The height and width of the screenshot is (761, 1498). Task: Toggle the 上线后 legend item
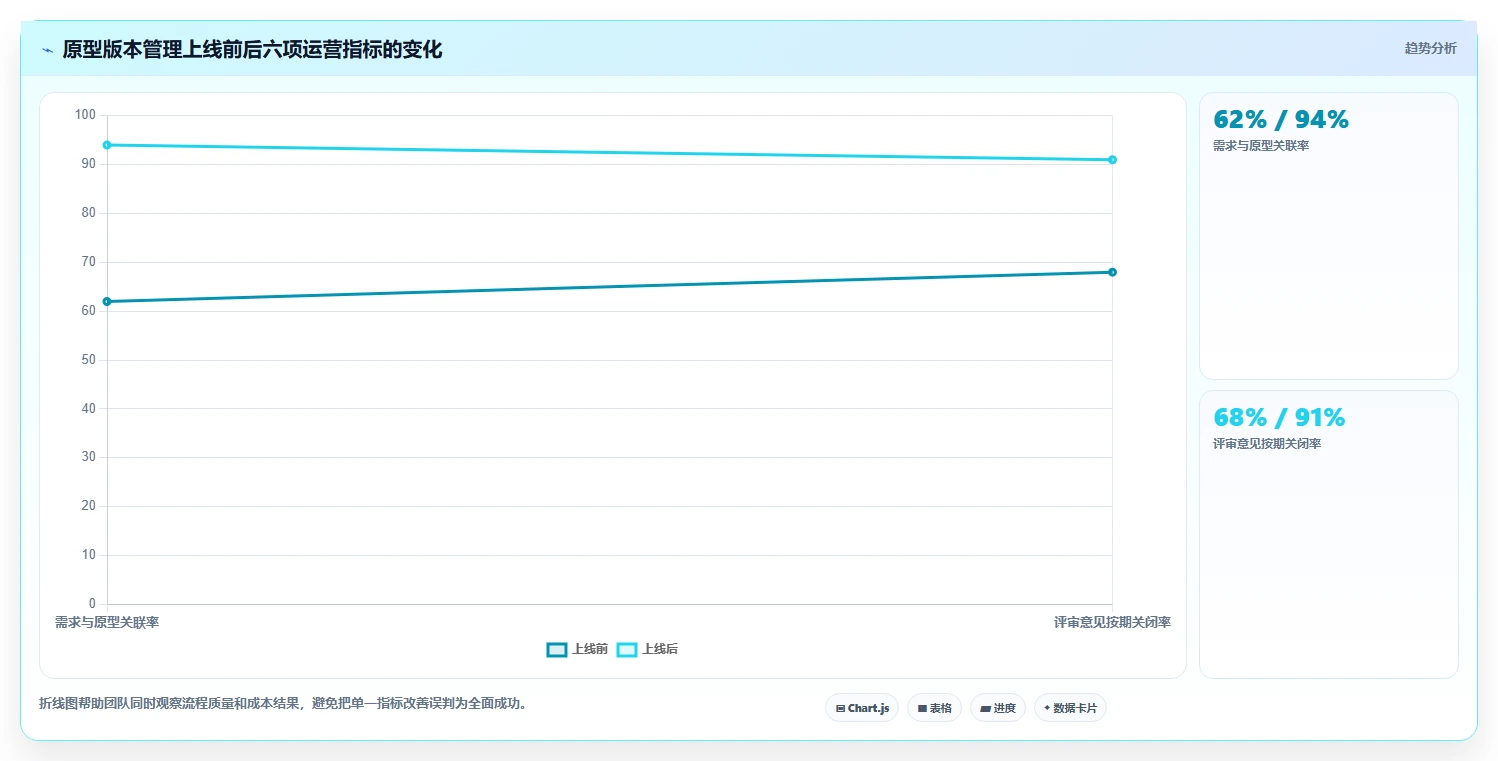pyautogui.click(x=647, y=649)
